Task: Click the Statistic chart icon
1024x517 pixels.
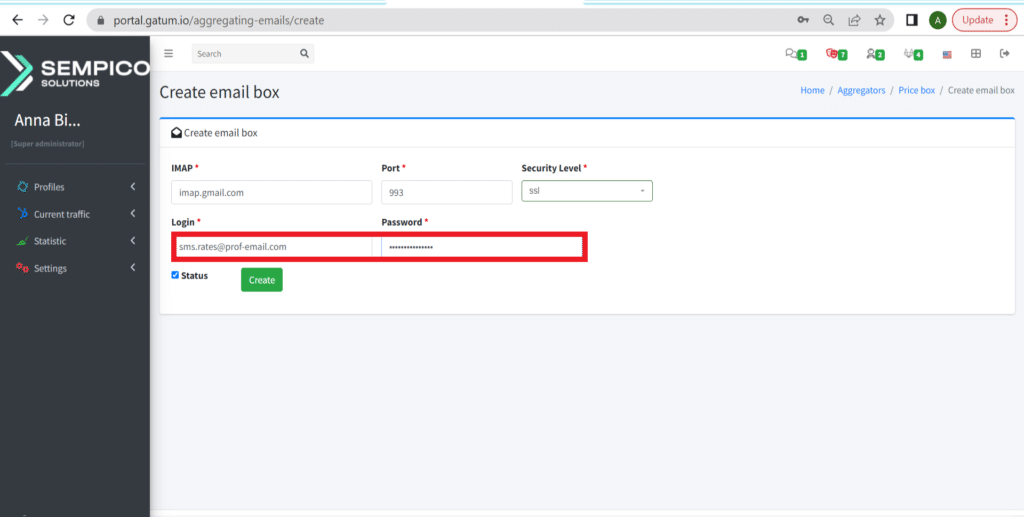Action: [22, 241]
